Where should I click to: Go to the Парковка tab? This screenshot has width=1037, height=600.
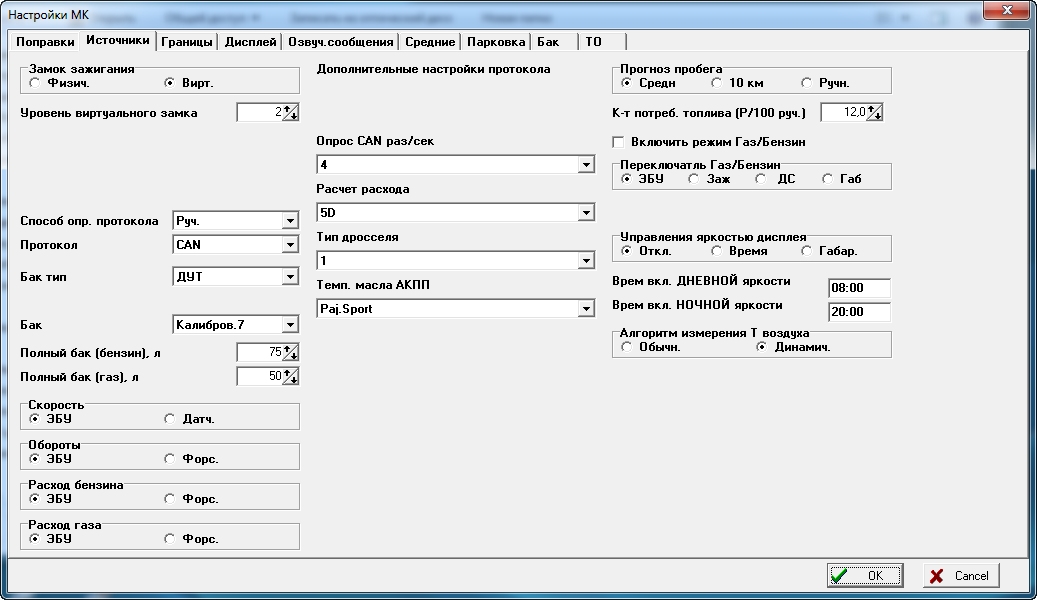coord(496,42)
